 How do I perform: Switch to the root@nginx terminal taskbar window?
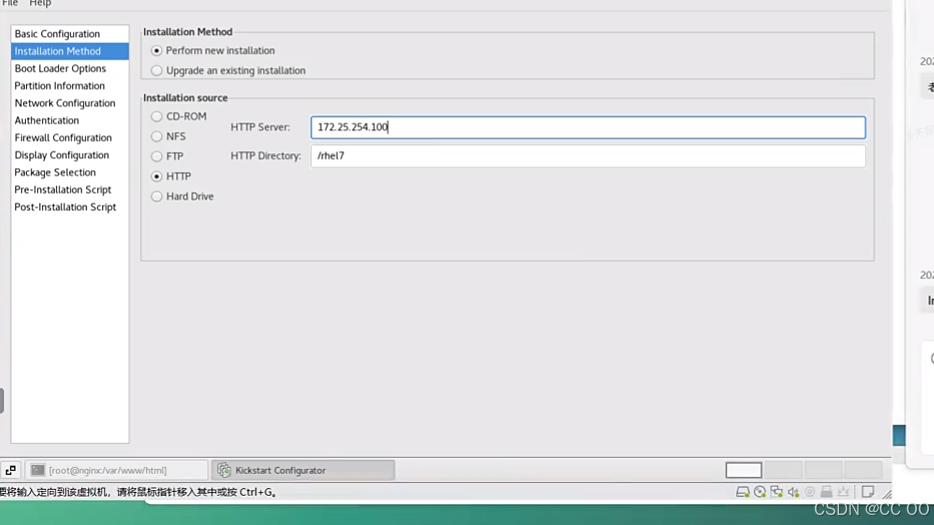[116, 470]
